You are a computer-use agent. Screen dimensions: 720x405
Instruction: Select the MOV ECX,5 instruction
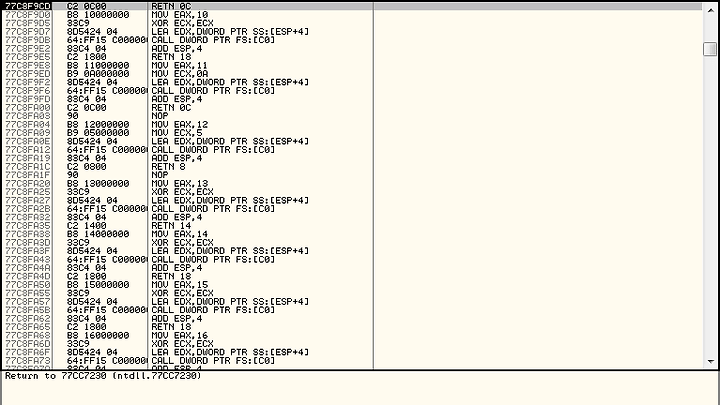click(177, 133)
